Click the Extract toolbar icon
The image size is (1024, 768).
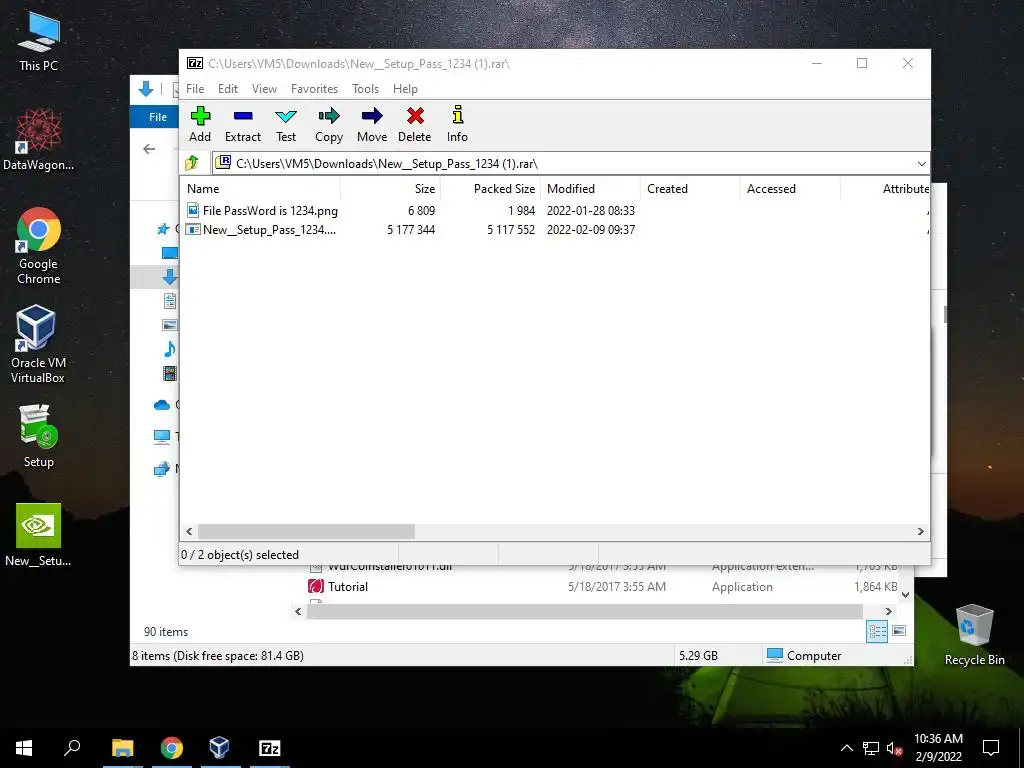(242, 124)
